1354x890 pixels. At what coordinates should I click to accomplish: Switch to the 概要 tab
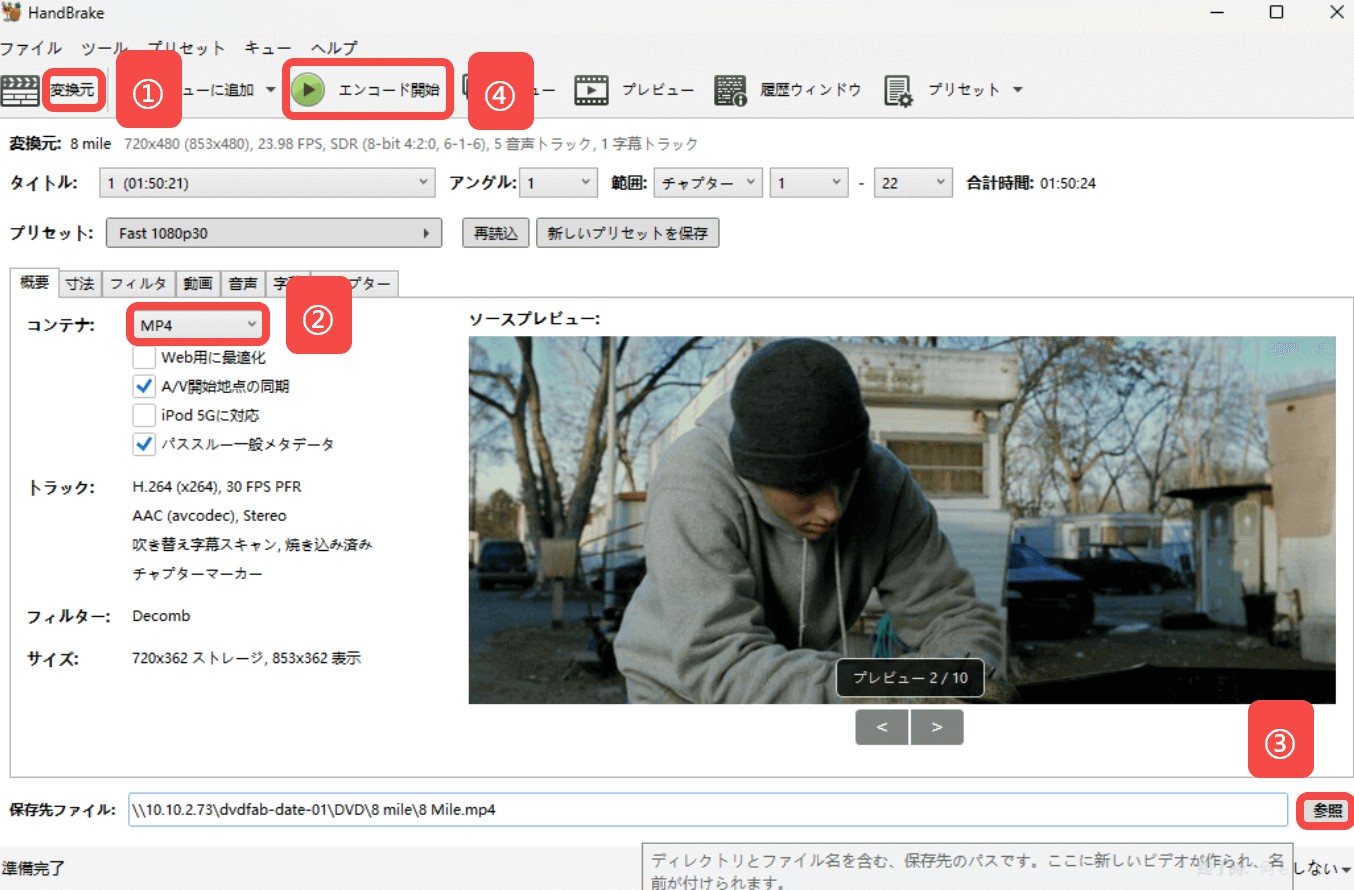pyautogui.click(x=34, y=283)
